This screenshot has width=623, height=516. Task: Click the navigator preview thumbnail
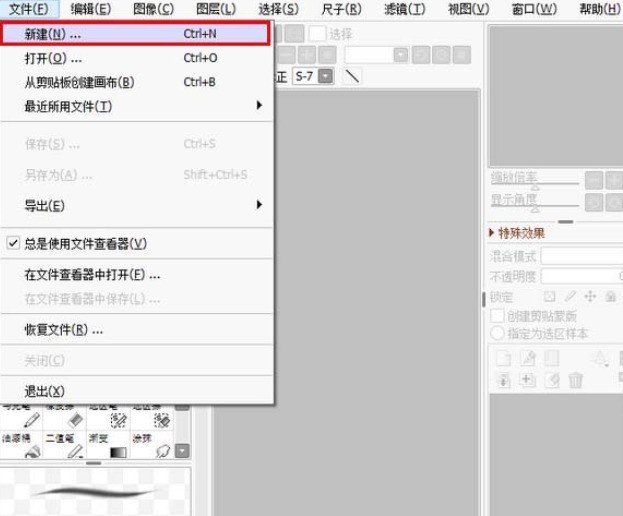click(556, 95)
